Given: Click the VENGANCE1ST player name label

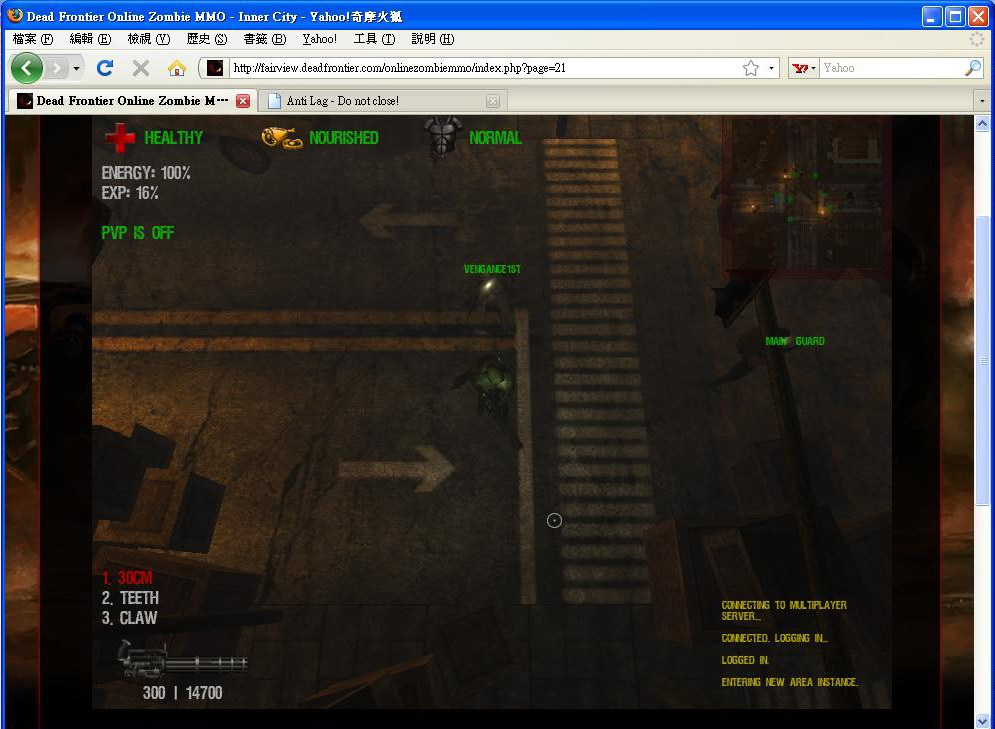Looking at the screenshot, I should click(x=492, y=269).
